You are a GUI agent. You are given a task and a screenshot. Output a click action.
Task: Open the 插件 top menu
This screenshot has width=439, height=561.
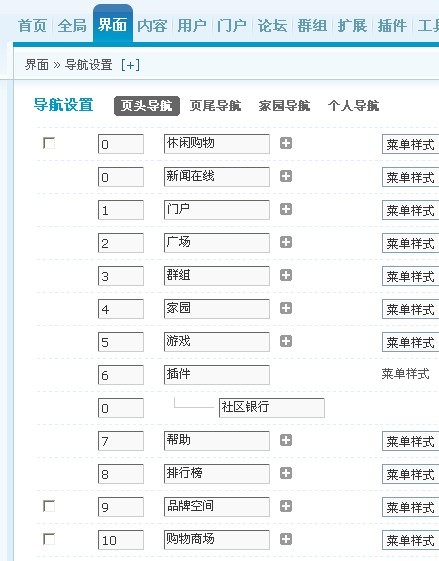392,26
